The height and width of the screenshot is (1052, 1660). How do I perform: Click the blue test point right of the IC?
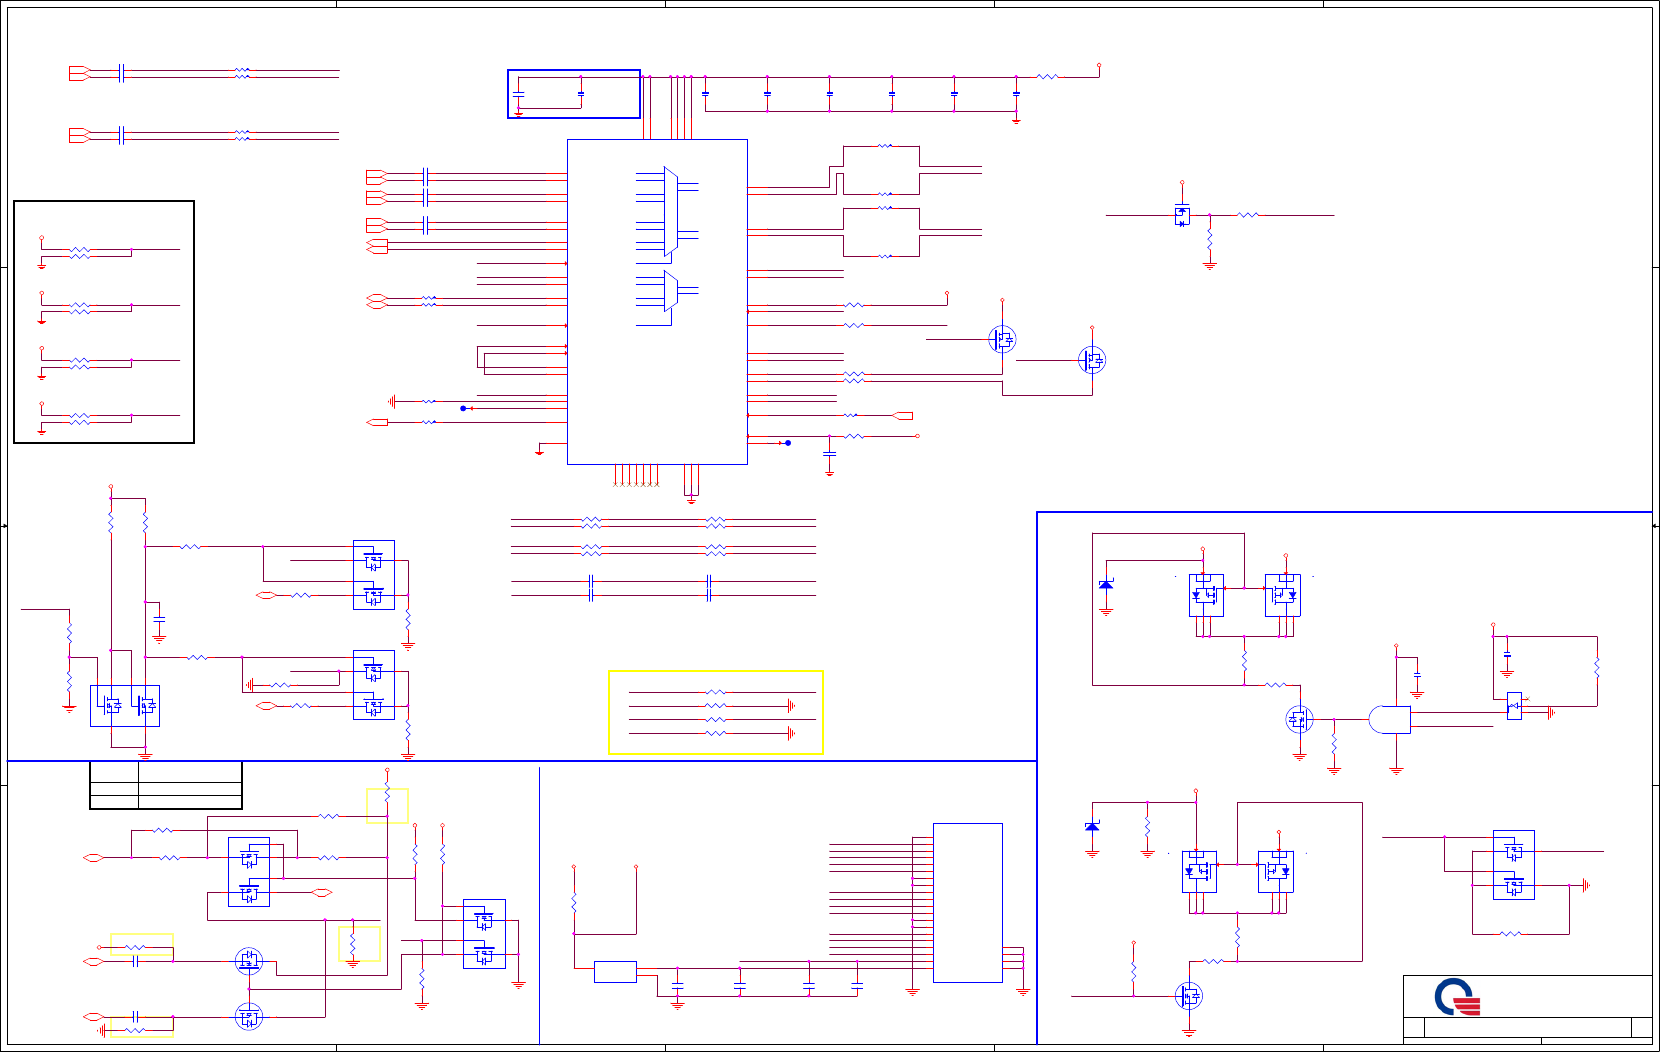pos(788,442)
